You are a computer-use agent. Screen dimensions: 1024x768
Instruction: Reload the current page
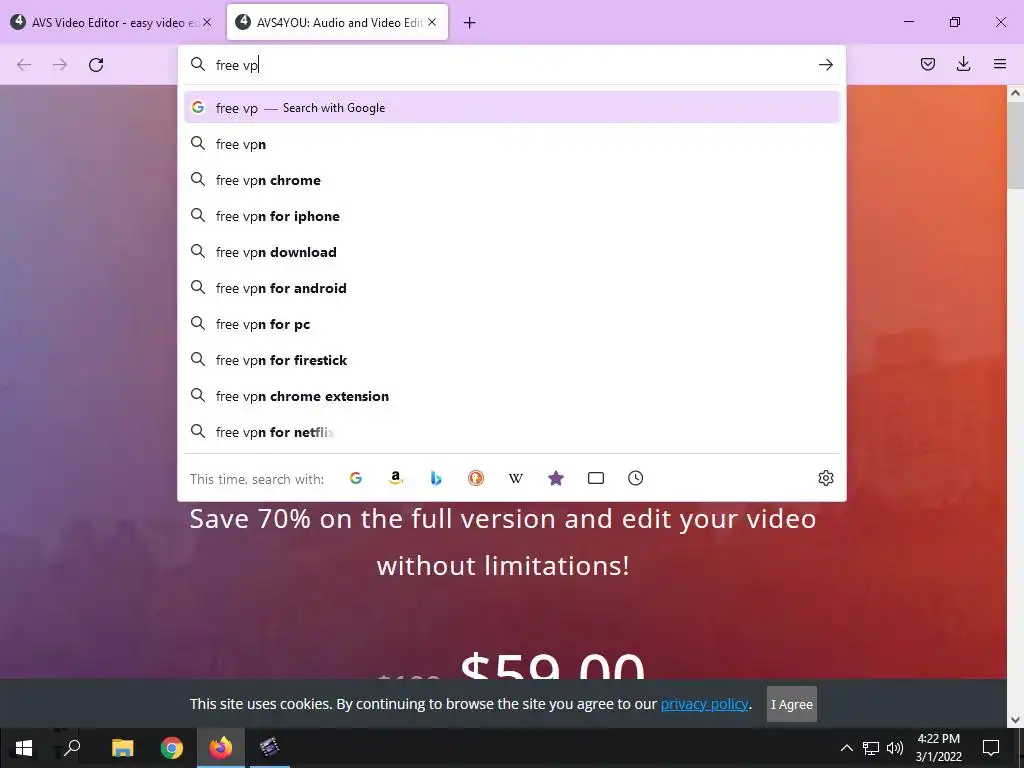pos(96,65)
